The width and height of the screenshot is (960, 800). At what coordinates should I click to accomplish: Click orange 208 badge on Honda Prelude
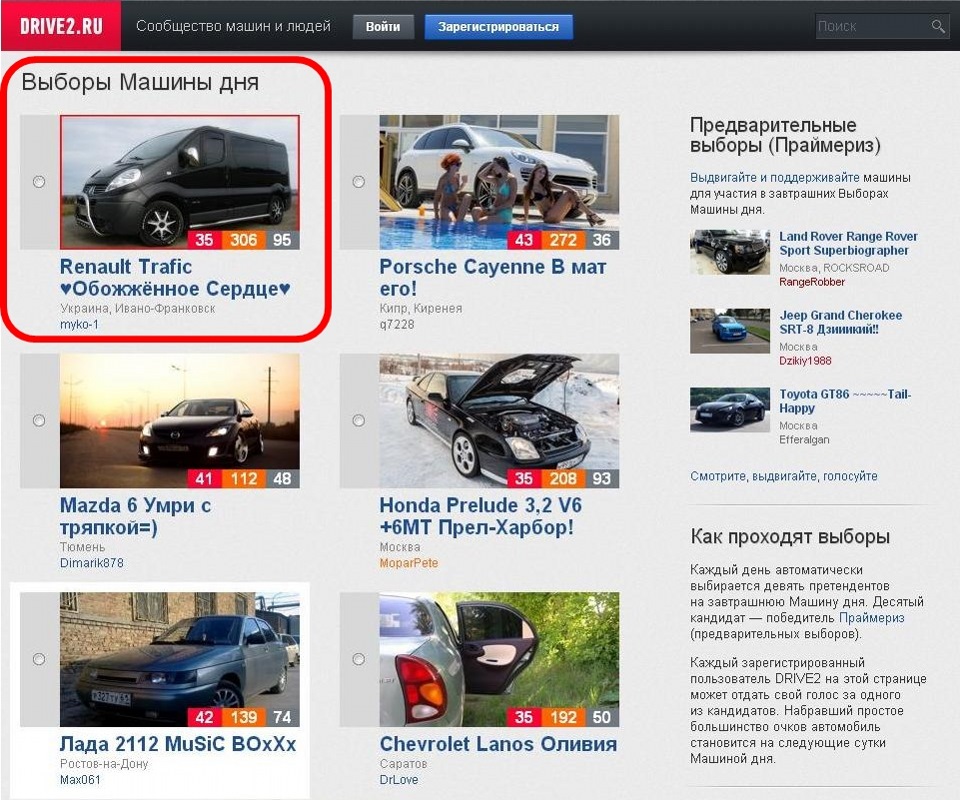[563, 478]
